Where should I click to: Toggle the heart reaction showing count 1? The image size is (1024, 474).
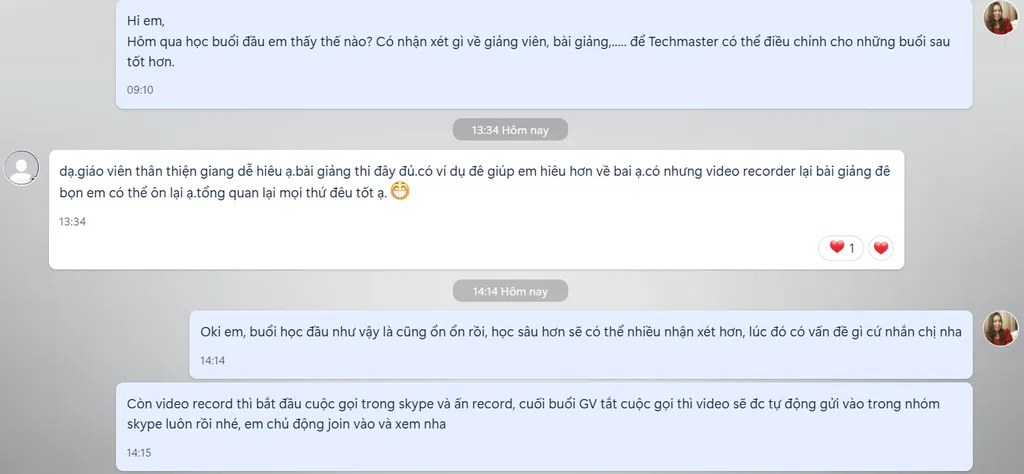[841, 248]
